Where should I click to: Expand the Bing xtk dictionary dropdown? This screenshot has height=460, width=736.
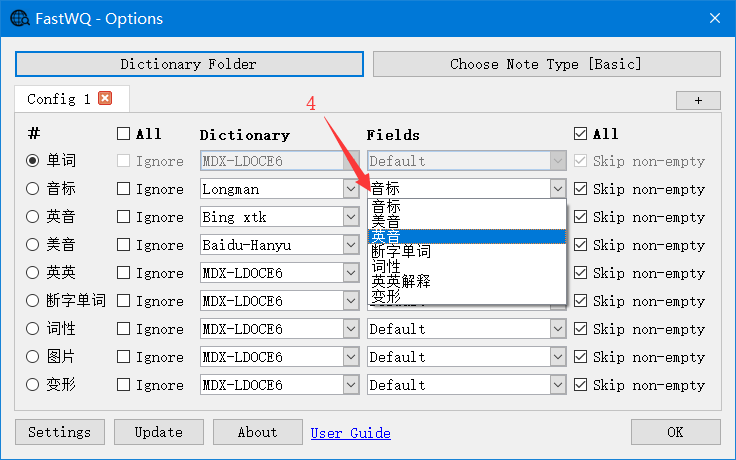(351, 217)
